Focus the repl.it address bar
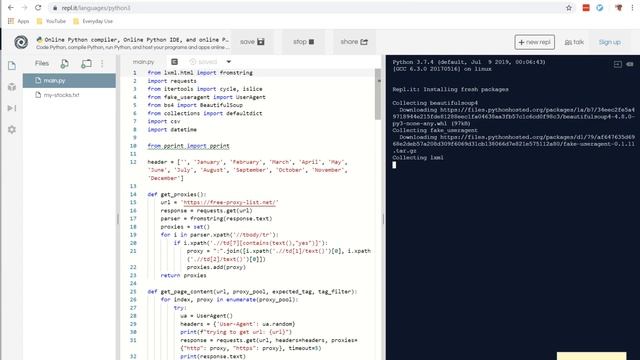 306,8
